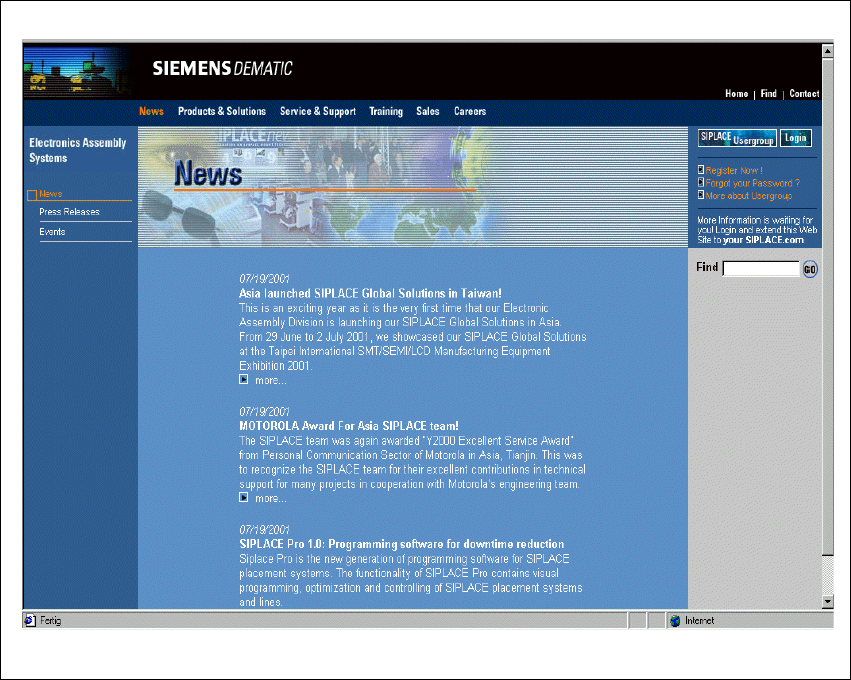This screenshot has width=851, height=680.
Task: Open Service & Support menu
Action: [x=317, y=111]
